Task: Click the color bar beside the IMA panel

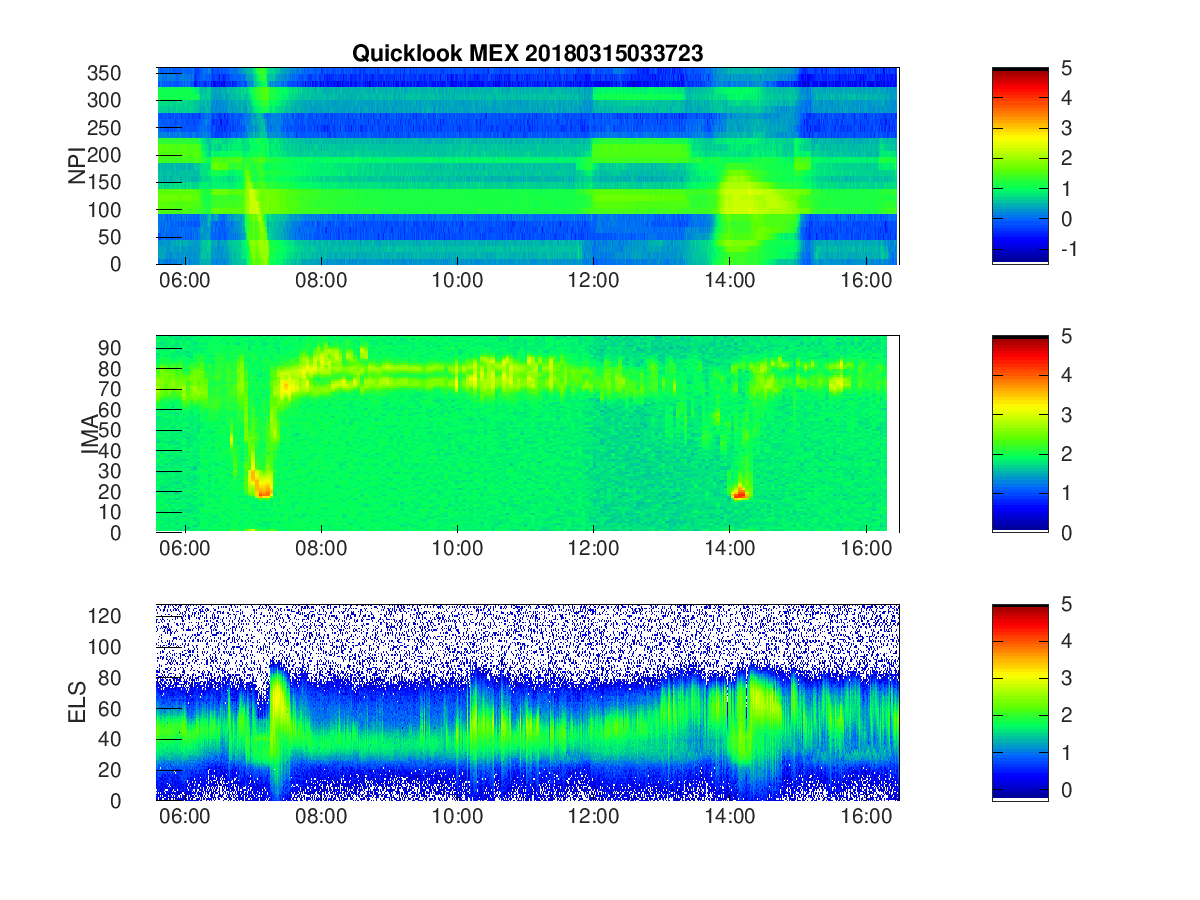Action: tap(1020, 434)
